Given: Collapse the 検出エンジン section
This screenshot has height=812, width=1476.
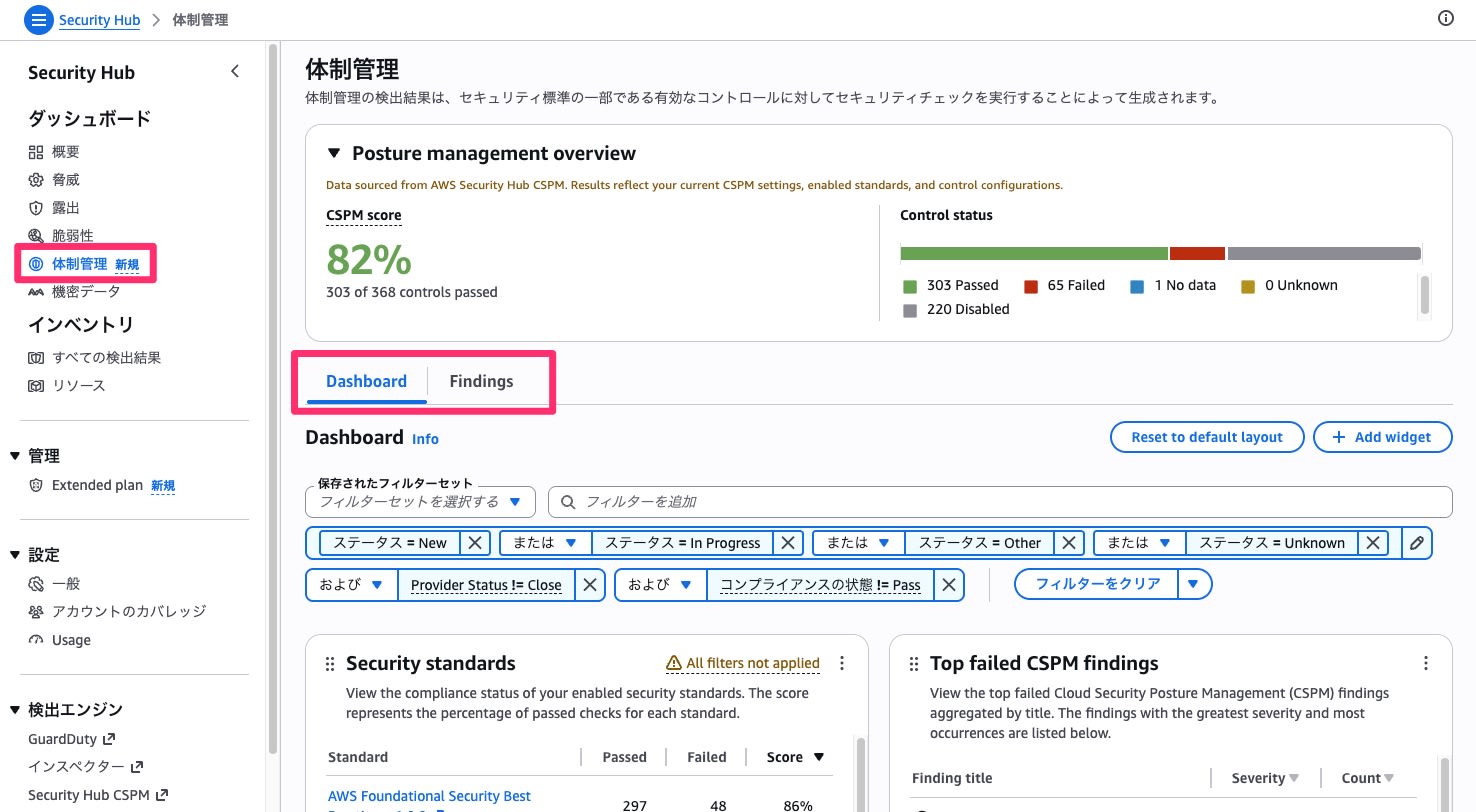Looking at the screenshot, I should click(x=15, y=710).
